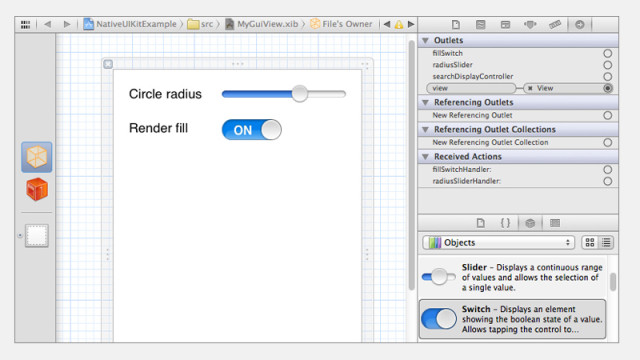
Task: Open the Attributes inspector tab
Action: pyautogui.click(x=530, y=25)
